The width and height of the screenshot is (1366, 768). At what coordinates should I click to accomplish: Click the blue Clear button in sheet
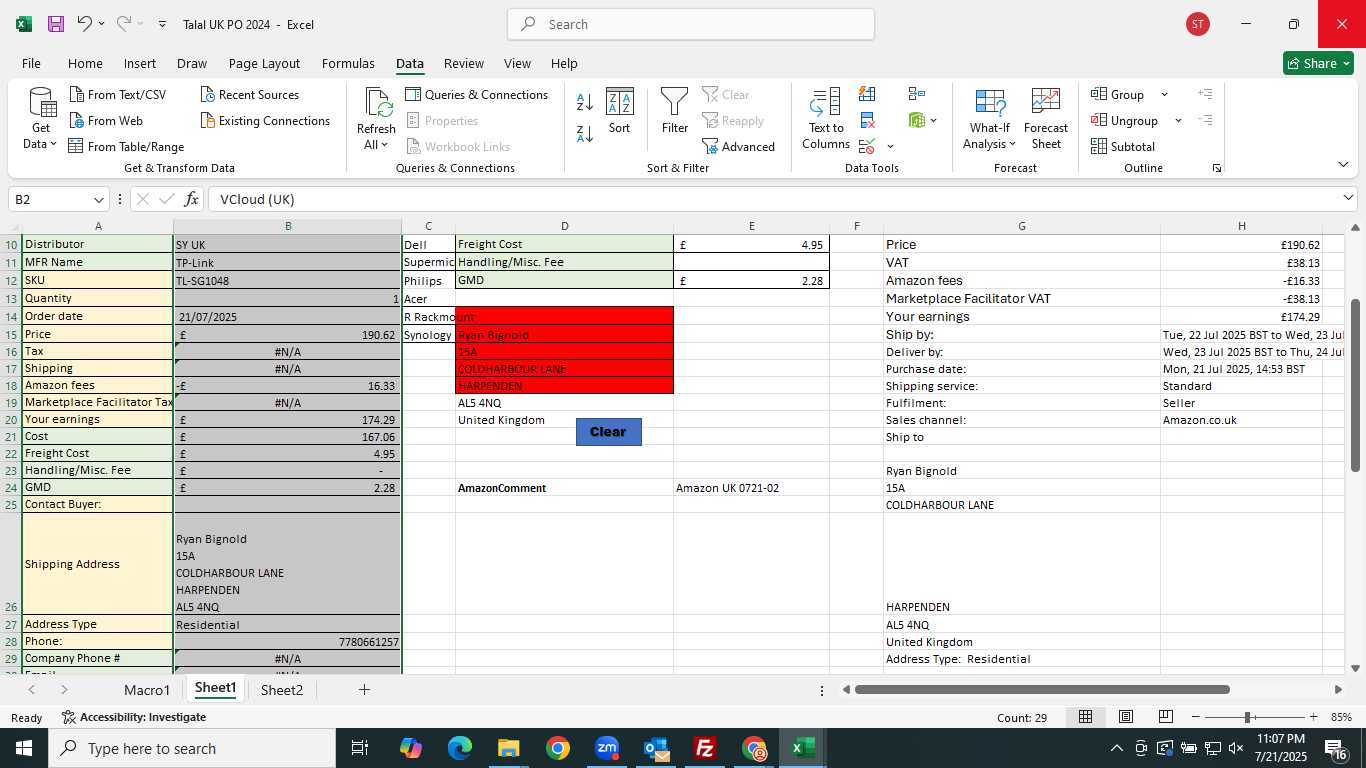tap(608, 432)
